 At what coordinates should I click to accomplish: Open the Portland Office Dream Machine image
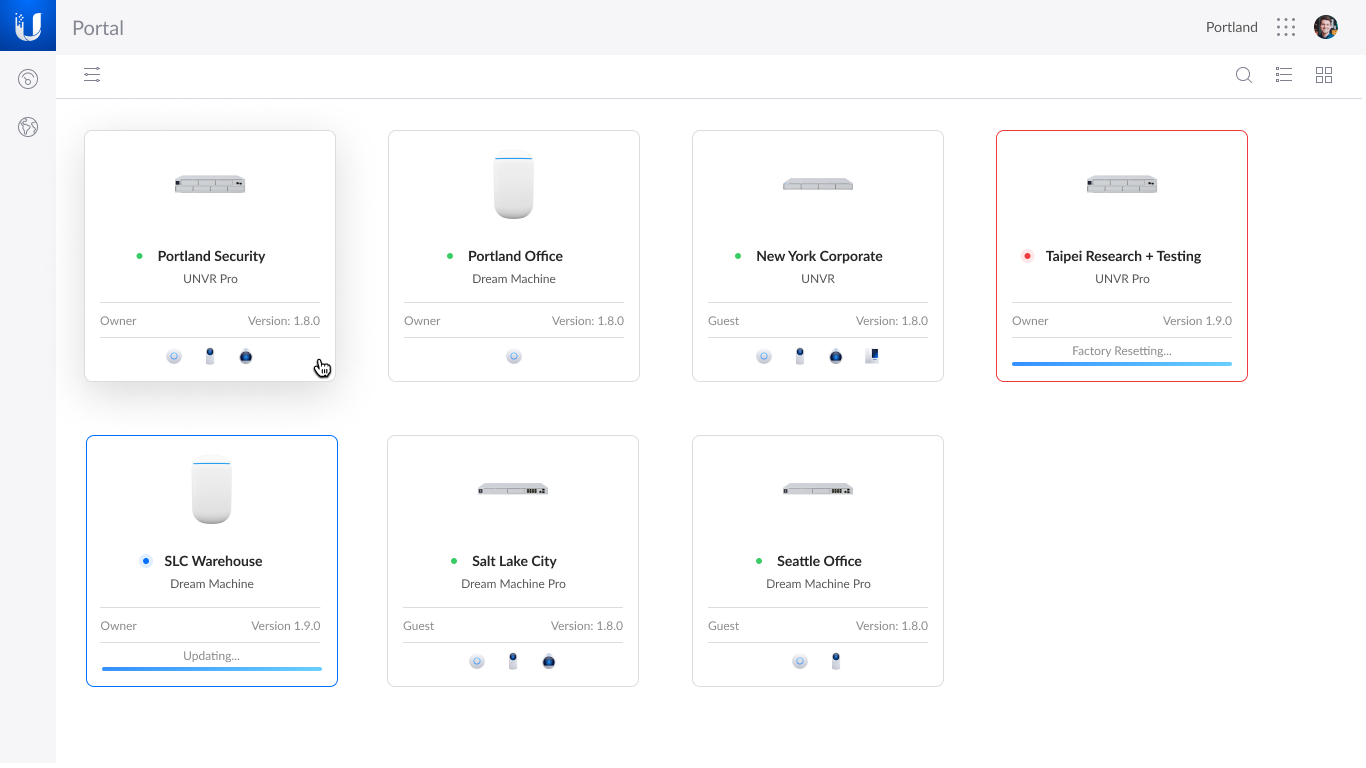514,185
